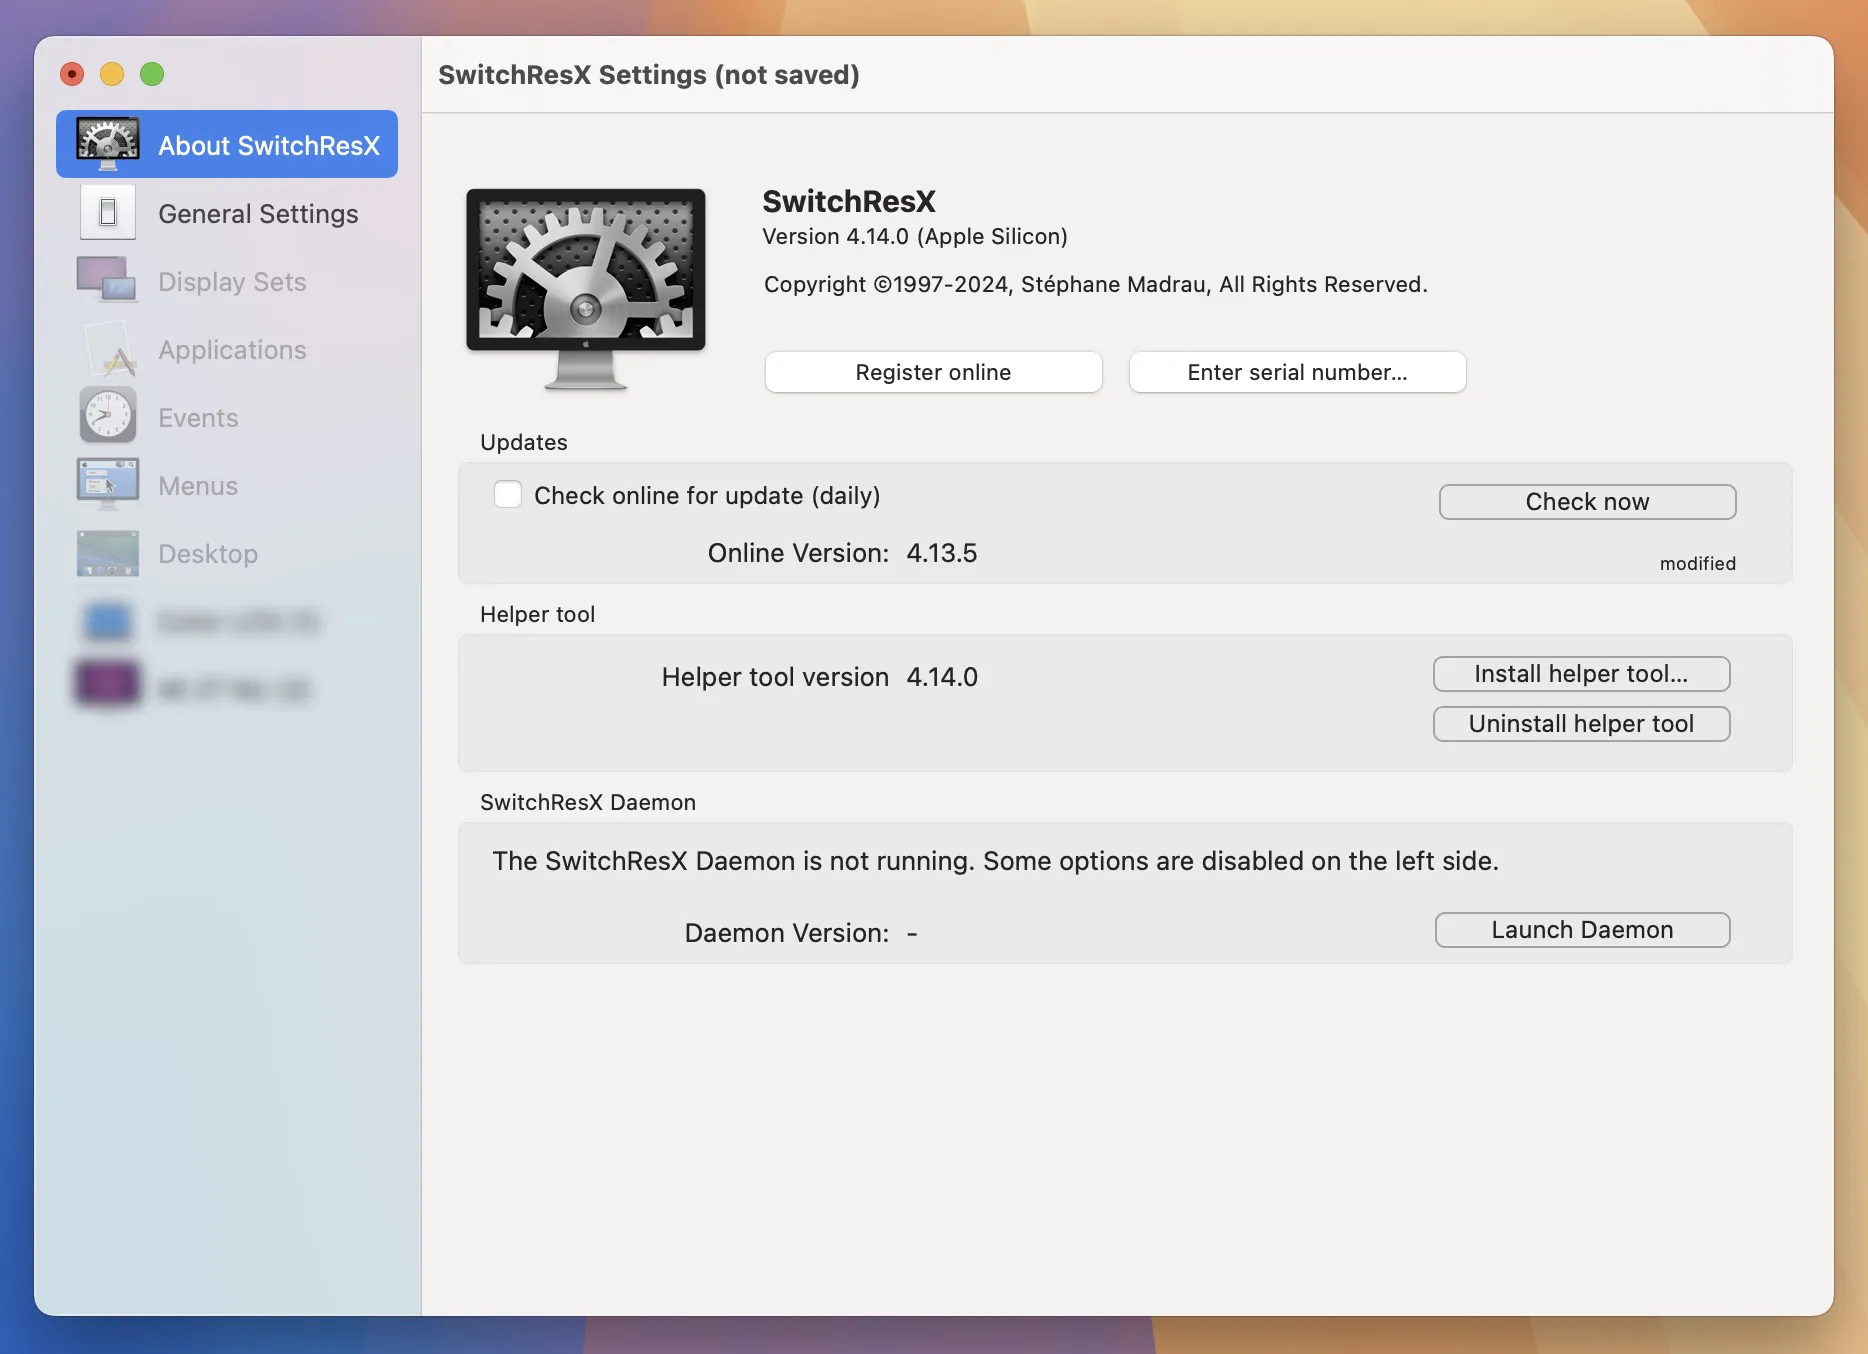The image size is (1868, 1354).
Task: Click the green zoom window button
Action: coord(152,74)
